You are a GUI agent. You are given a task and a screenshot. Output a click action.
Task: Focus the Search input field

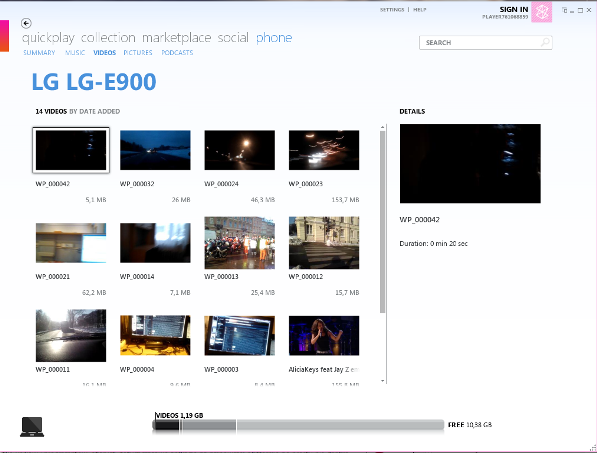486,43
